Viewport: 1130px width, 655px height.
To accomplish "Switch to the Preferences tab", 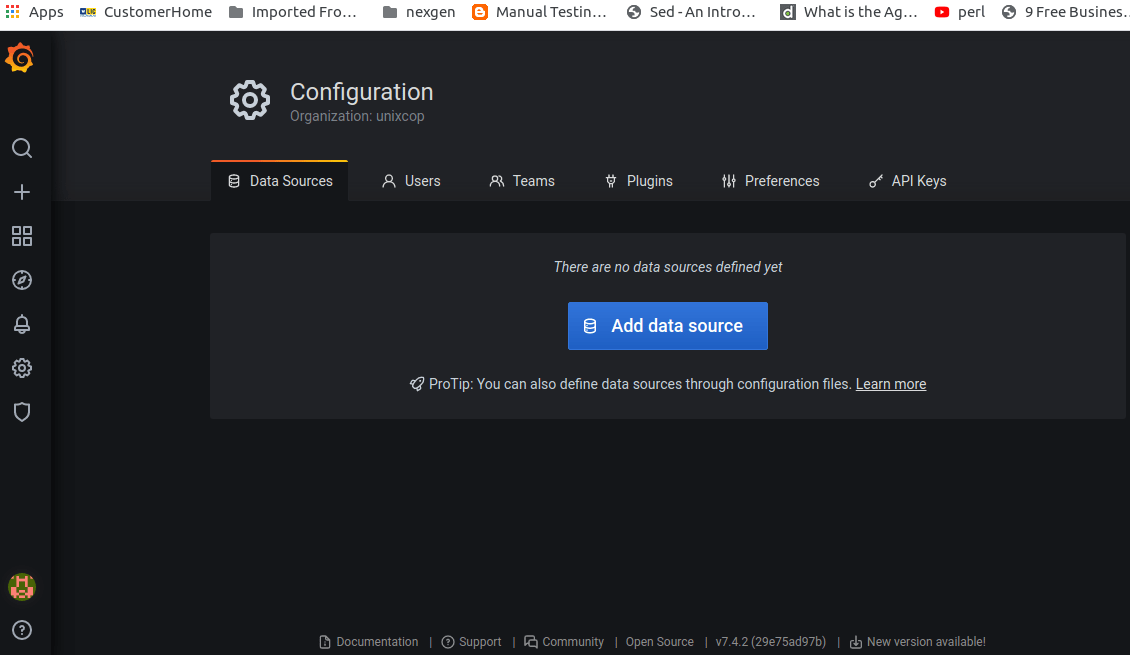I will 770,181.
